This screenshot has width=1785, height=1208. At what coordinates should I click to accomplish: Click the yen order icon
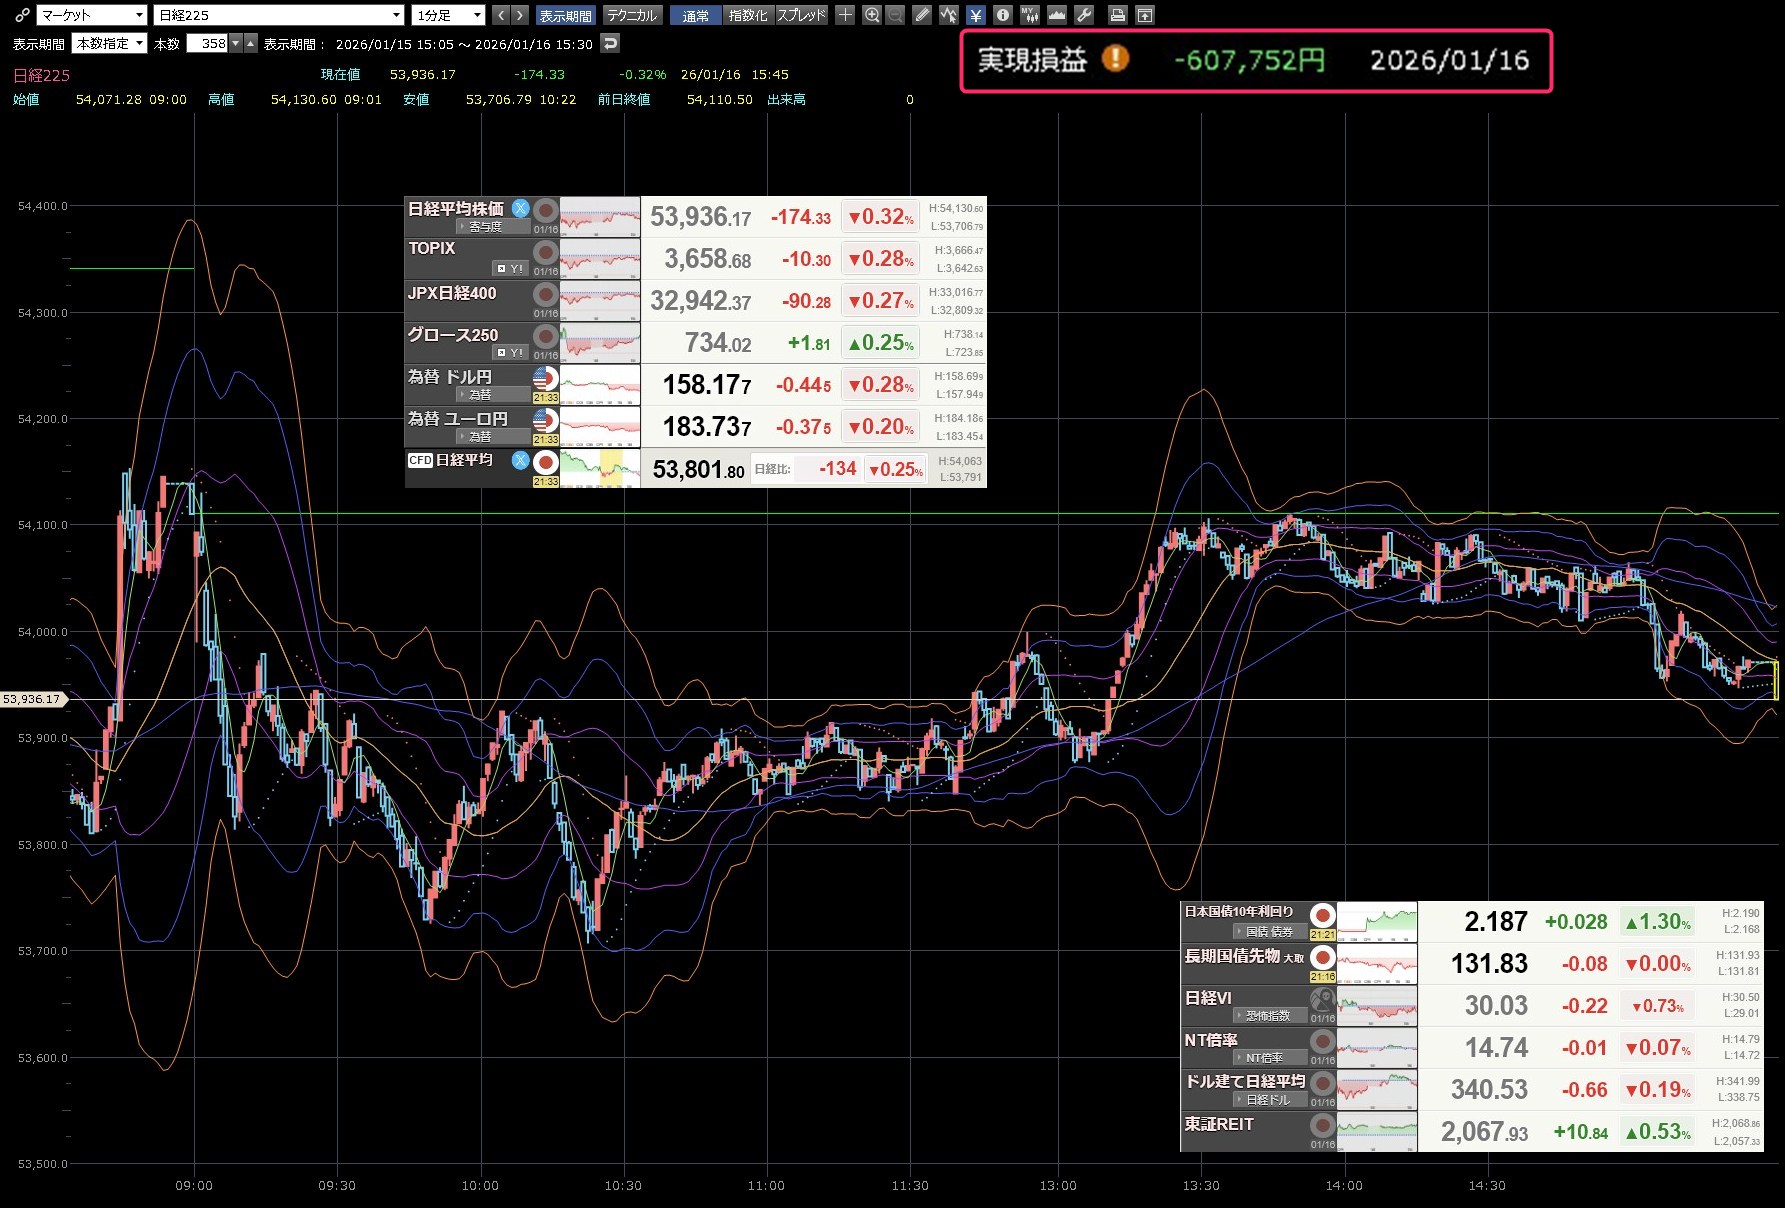click(x=975, y=15)
